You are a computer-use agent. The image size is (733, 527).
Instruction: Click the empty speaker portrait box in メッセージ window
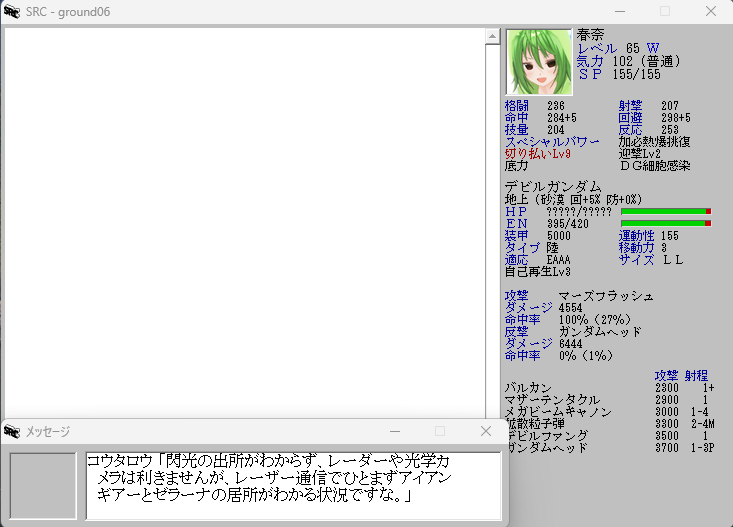[43, 485]
